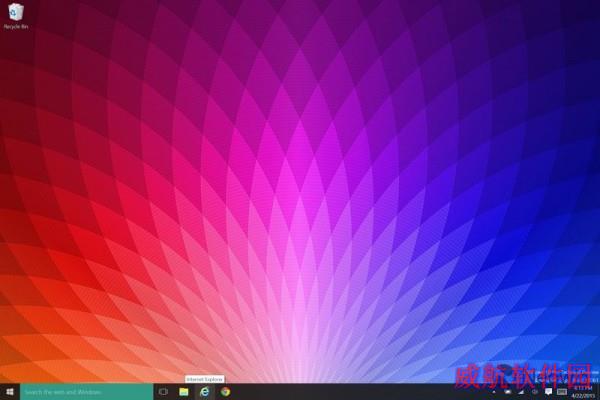Open the battery status tray icon
This screenshot has height=400, width=600.
click(508, 392)
